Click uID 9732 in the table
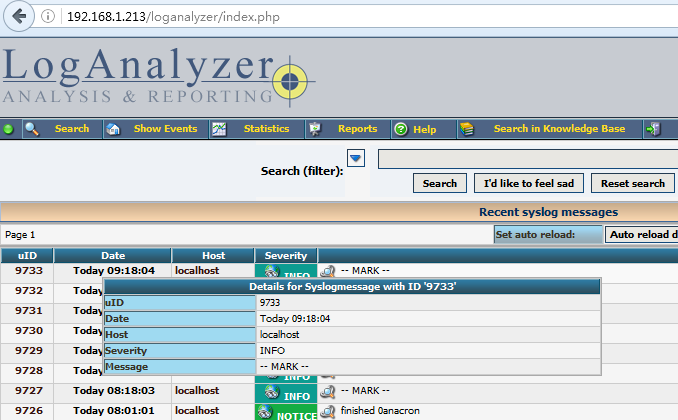The width and height of the screenshot is (678, 420). (x=29, y=291)
